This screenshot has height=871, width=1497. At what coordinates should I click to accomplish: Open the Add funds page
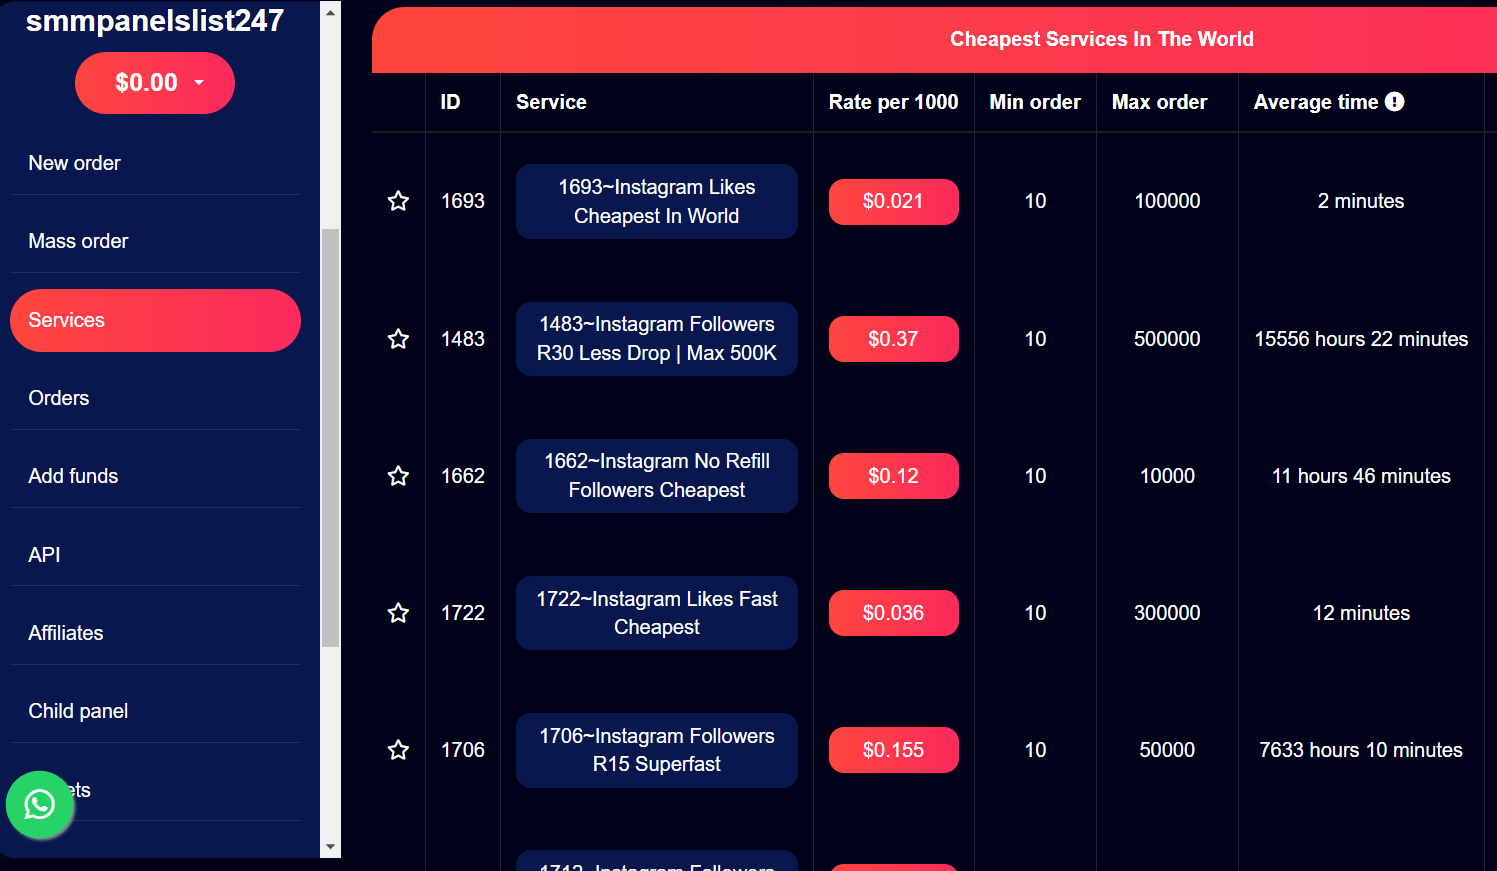pyautogui.click(x=73, y=476)
